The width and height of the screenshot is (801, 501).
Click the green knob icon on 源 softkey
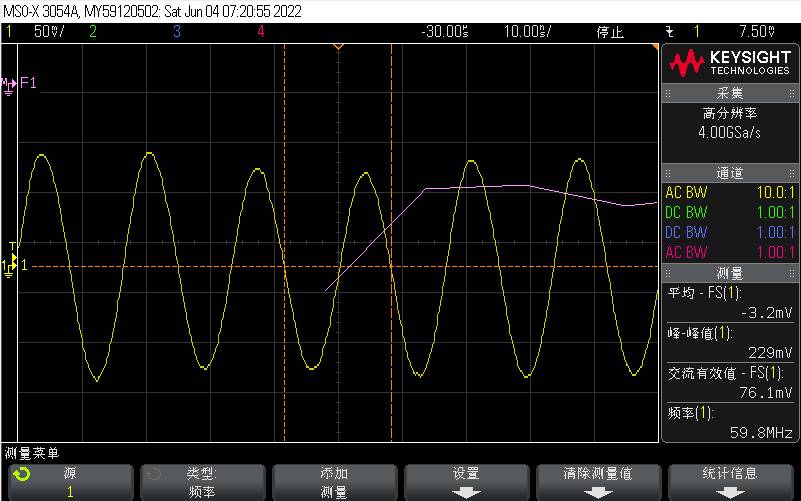coord(21,474)
